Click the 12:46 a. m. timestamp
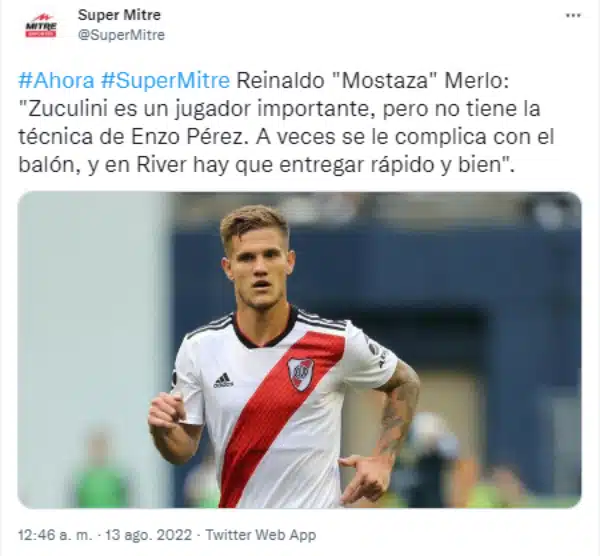Screen dimensions: 600x556 tap(55, 535)
